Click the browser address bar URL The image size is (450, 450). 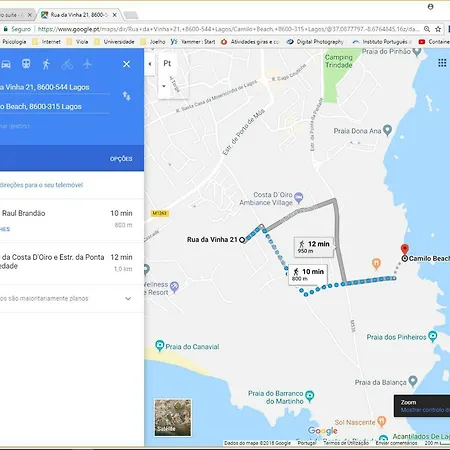click(x=228, y=29)
